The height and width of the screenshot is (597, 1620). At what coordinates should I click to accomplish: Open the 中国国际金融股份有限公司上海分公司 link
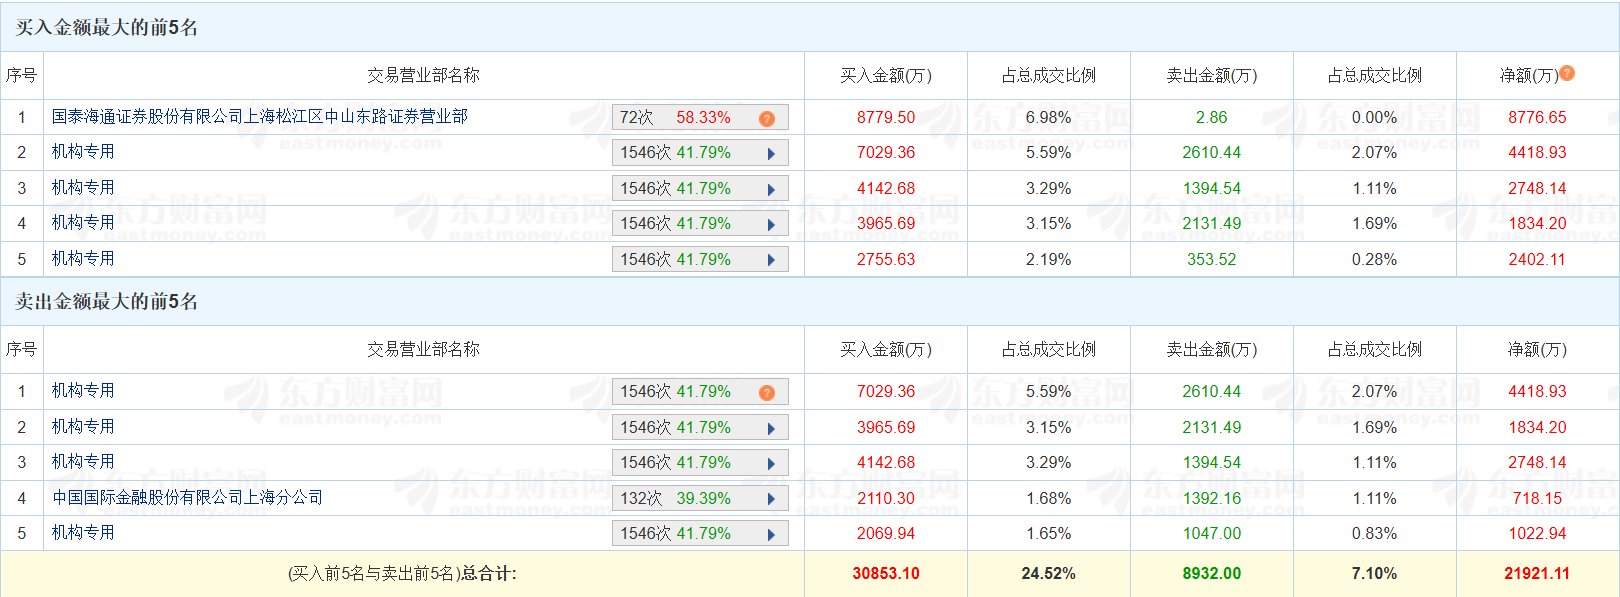coord(188,498)
